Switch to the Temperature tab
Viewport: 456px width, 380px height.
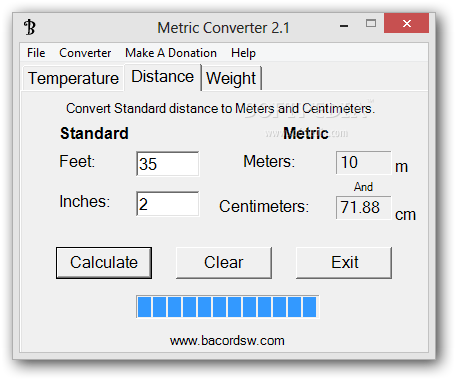[73, 78]
